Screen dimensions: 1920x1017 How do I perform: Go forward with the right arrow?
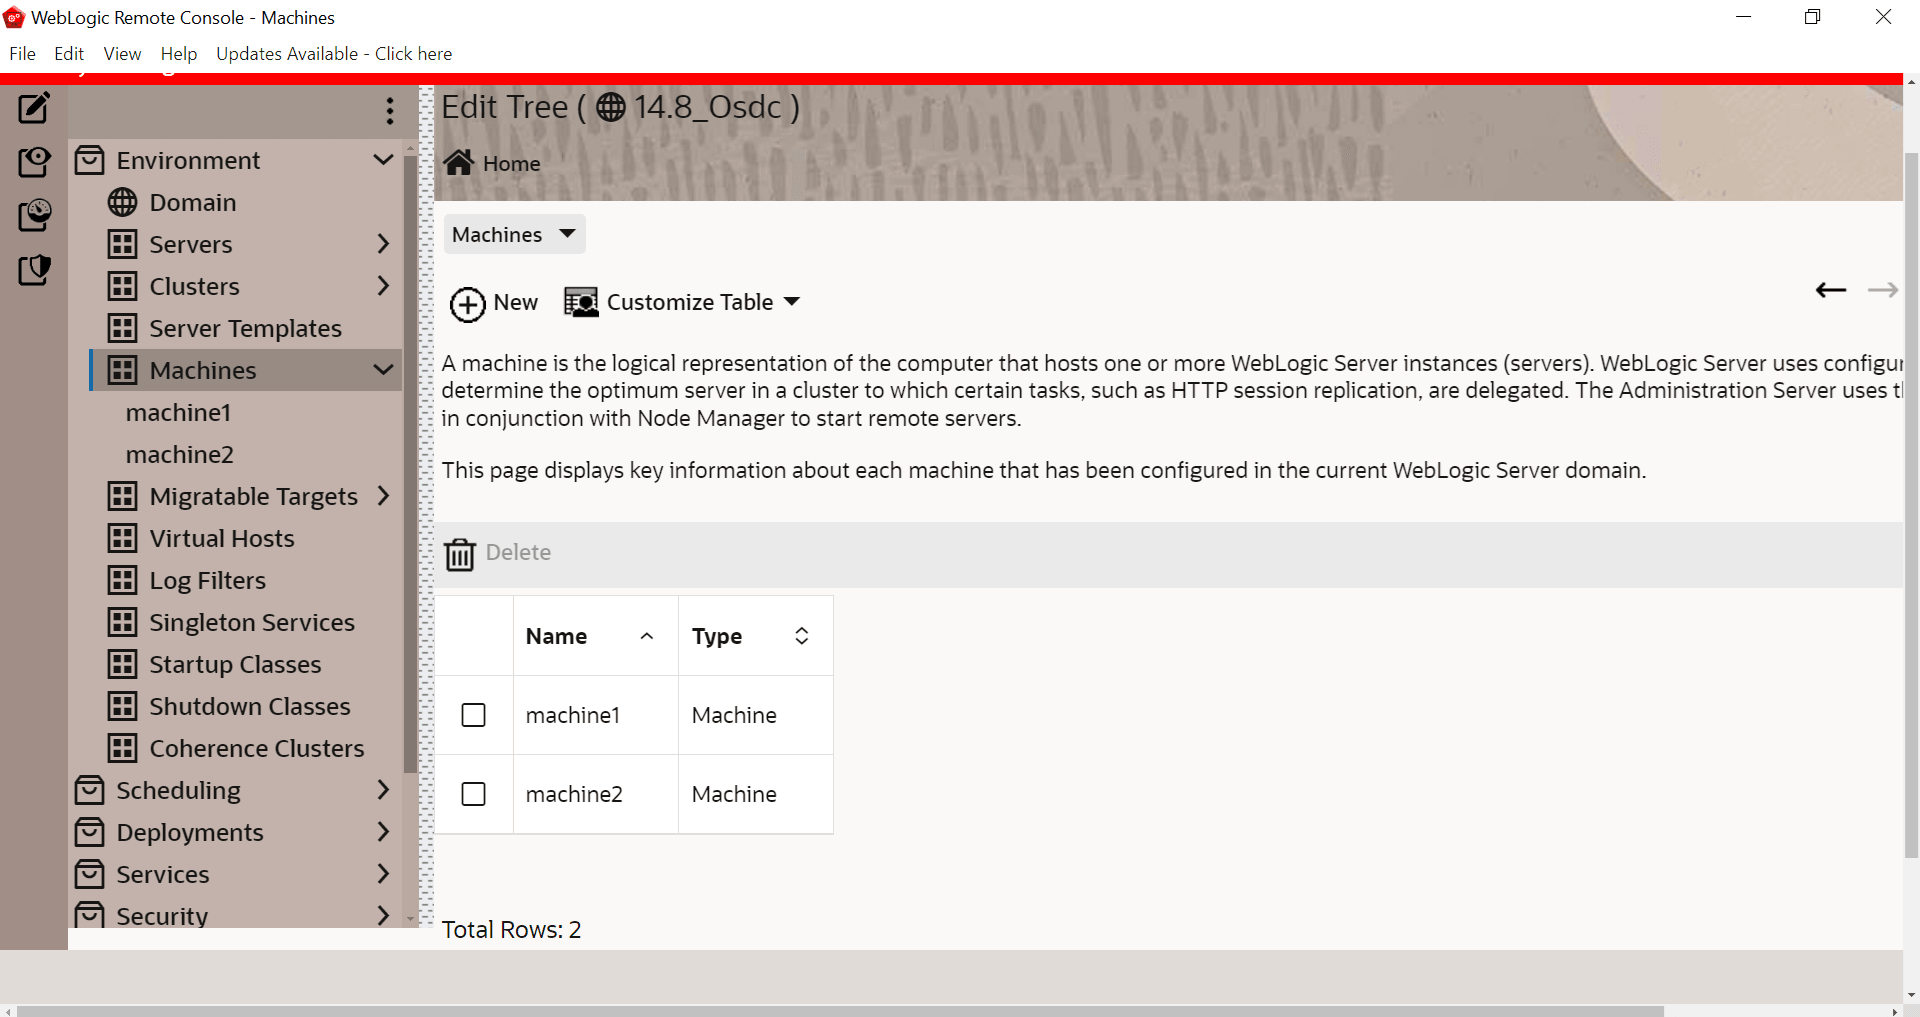1883,290
